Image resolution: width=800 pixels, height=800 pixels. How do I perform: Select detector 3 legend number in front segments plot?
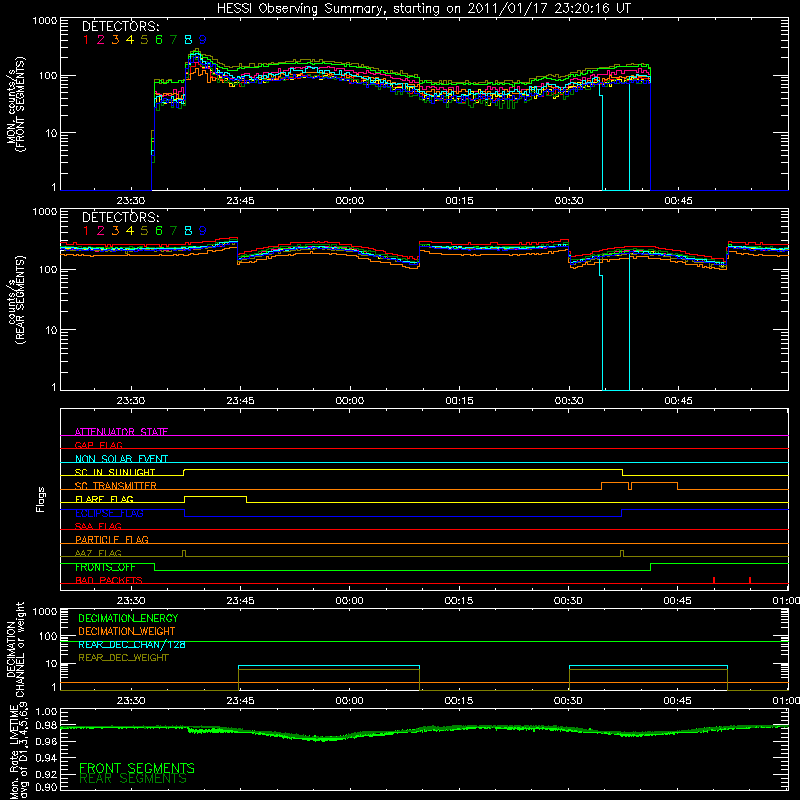coord(115,40)
